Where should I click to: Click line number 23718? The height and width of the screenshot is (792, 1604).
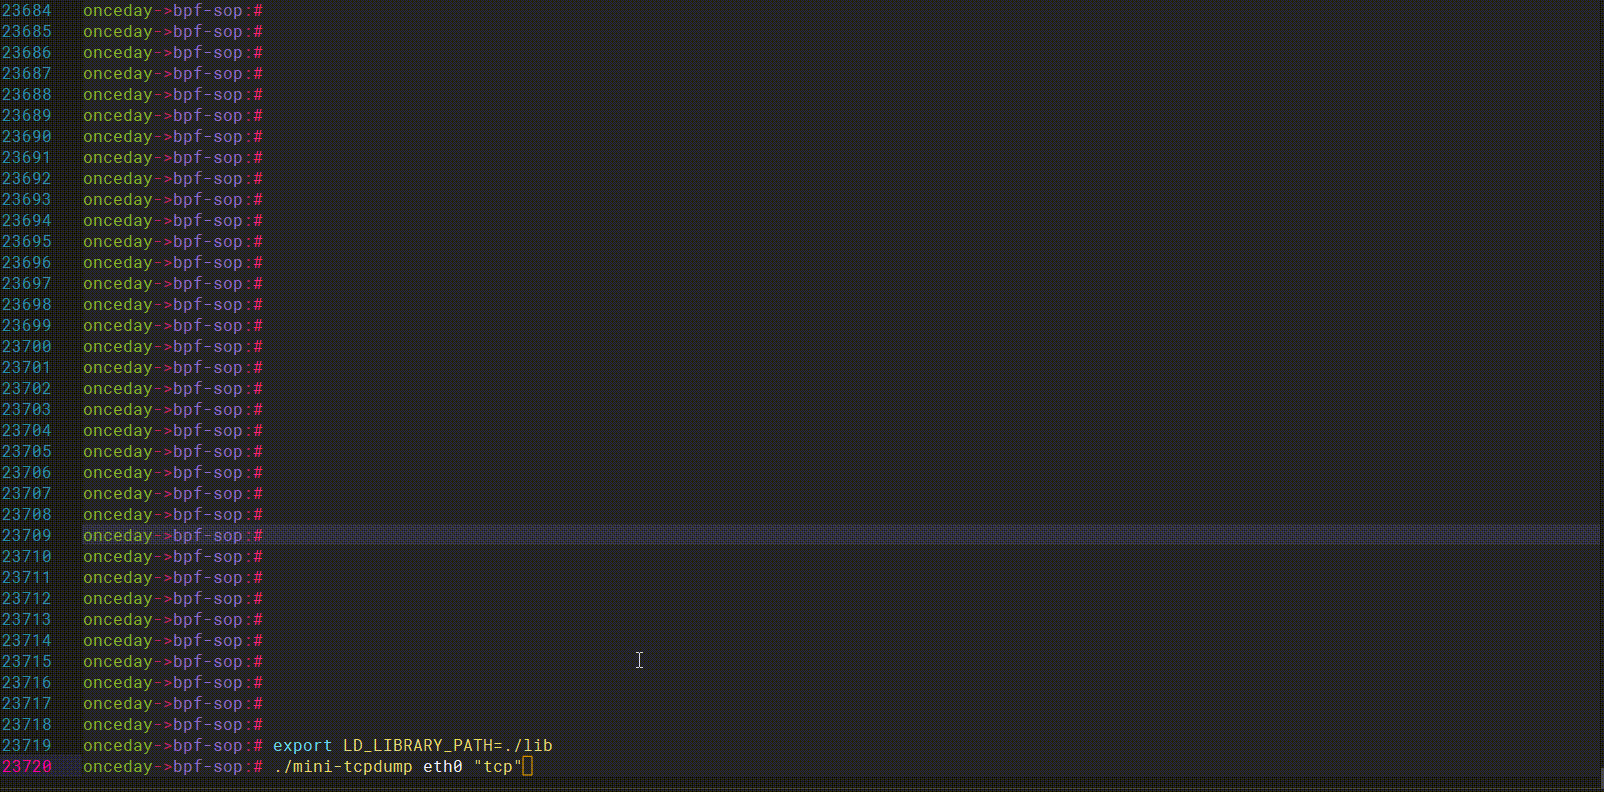coord(27,725)
